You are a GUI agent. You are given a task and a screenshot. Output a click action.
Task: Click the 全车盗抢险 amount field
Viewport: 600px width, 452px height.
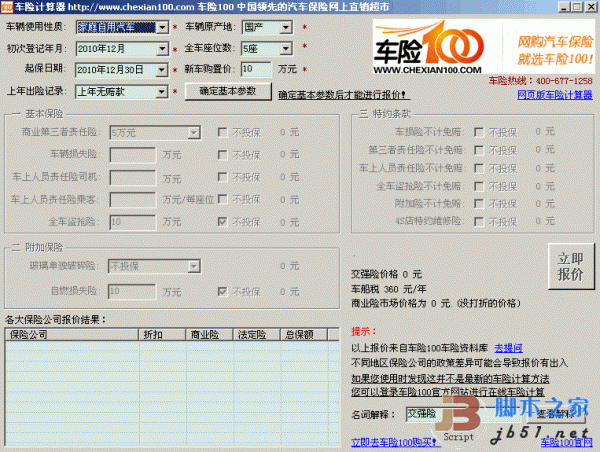(133, 222)
